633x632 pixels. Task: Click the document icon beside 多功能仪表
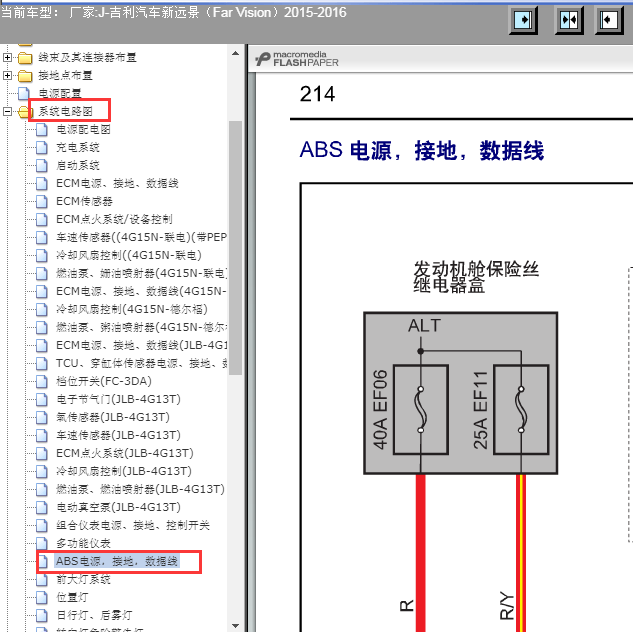(x=42, y=544)
